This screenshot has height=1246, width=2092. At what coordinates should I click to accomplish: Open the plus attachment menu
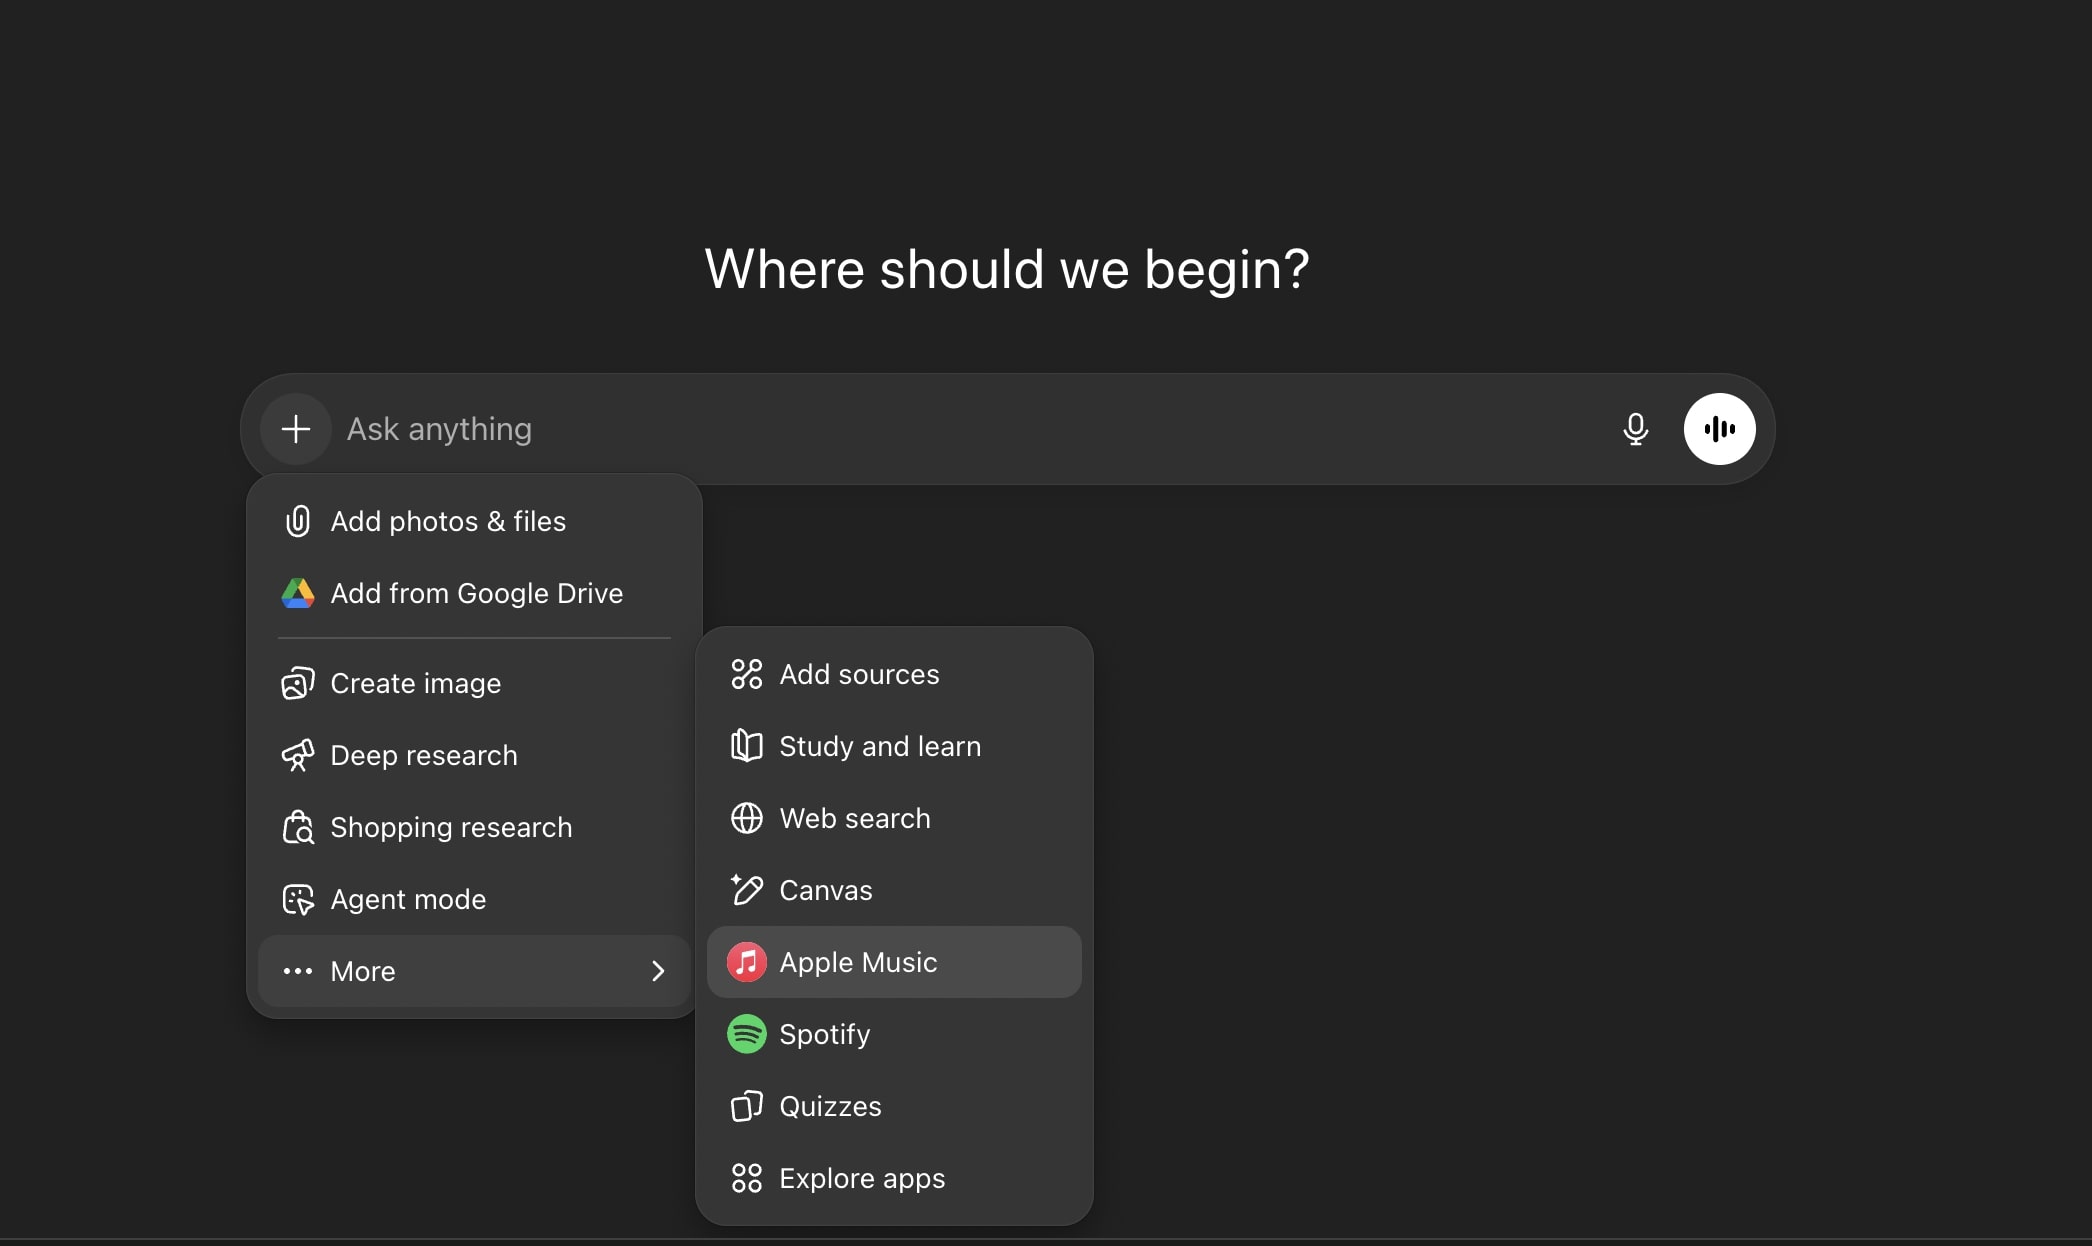(x=295, y=428)
